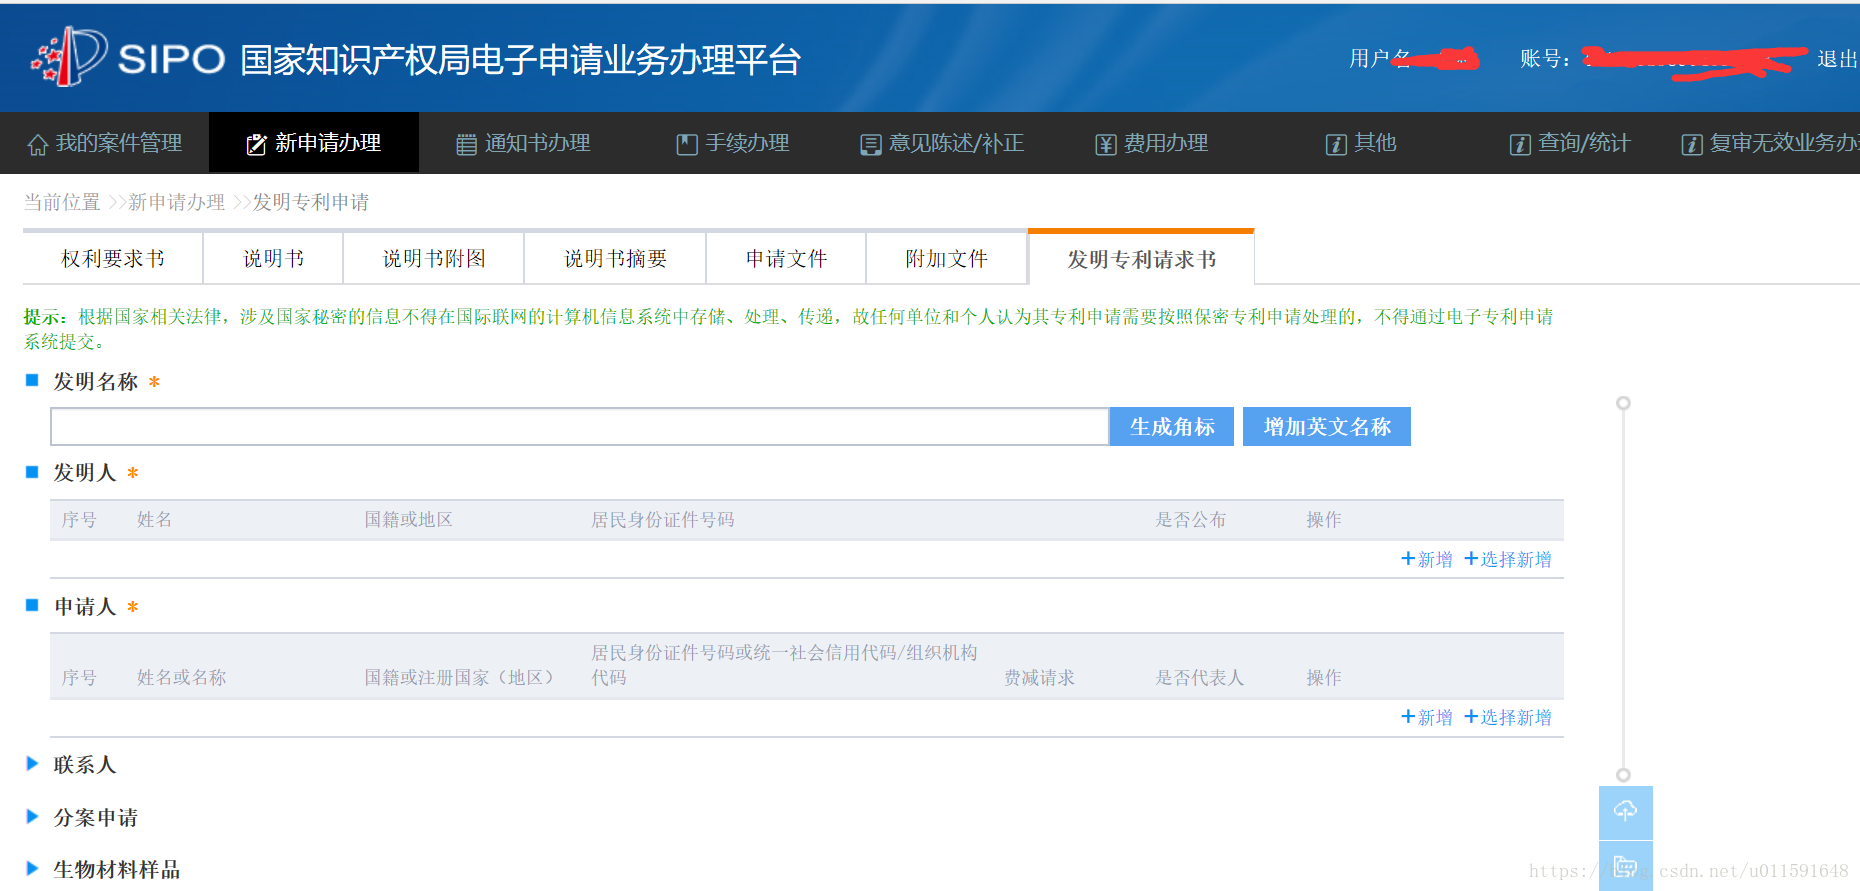Screen dimensions: 1860x891
Task: Click 国籍或注册国家（地区） column header
Action: [x=459, y=678]
